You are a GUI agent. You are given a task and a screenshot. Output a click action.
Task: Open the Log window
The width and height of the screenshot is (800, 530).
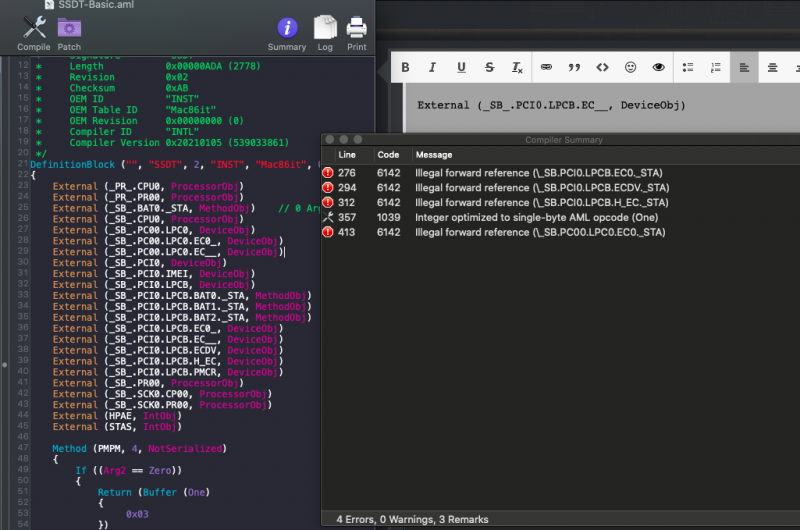tap(324, 29)
